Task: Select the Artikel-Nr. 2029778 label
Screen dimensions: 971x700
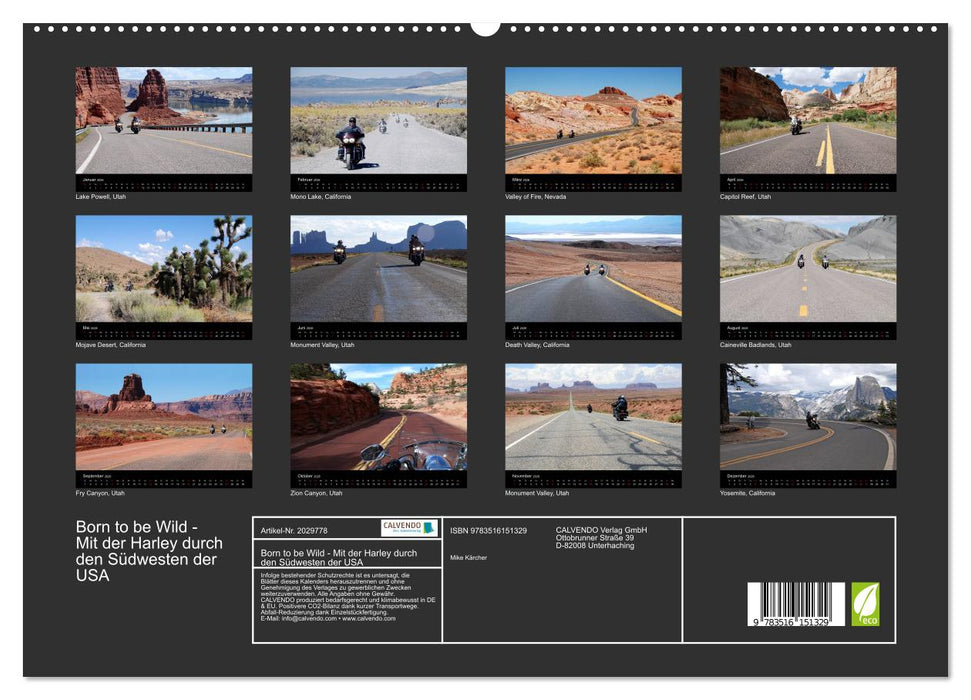Action: click(294, 529)
